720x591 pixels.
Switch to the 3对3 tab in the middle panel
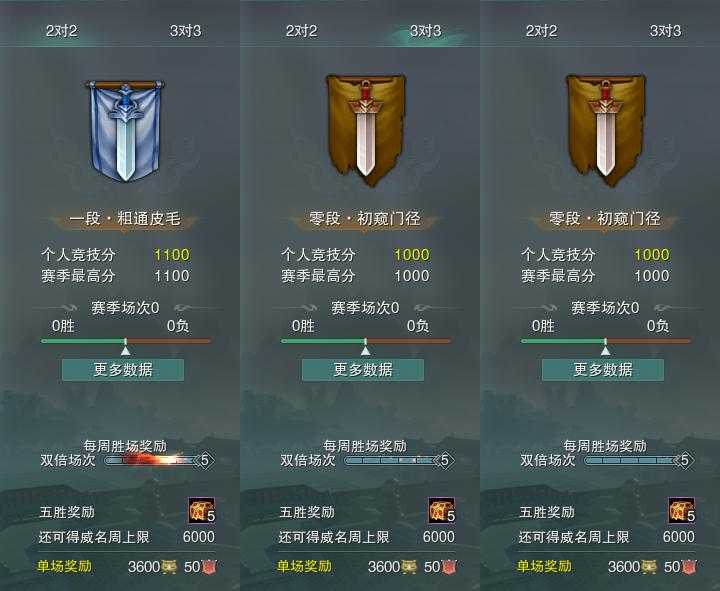coord(425,31)
